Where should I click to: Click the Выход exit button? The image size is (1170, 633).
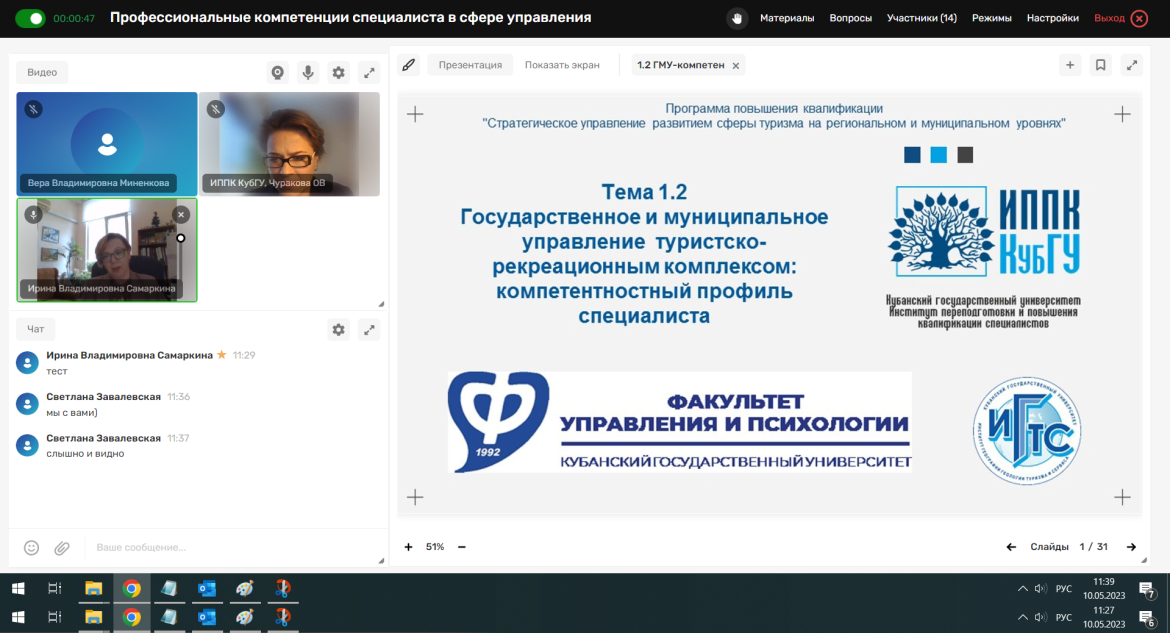[1121, 18]
